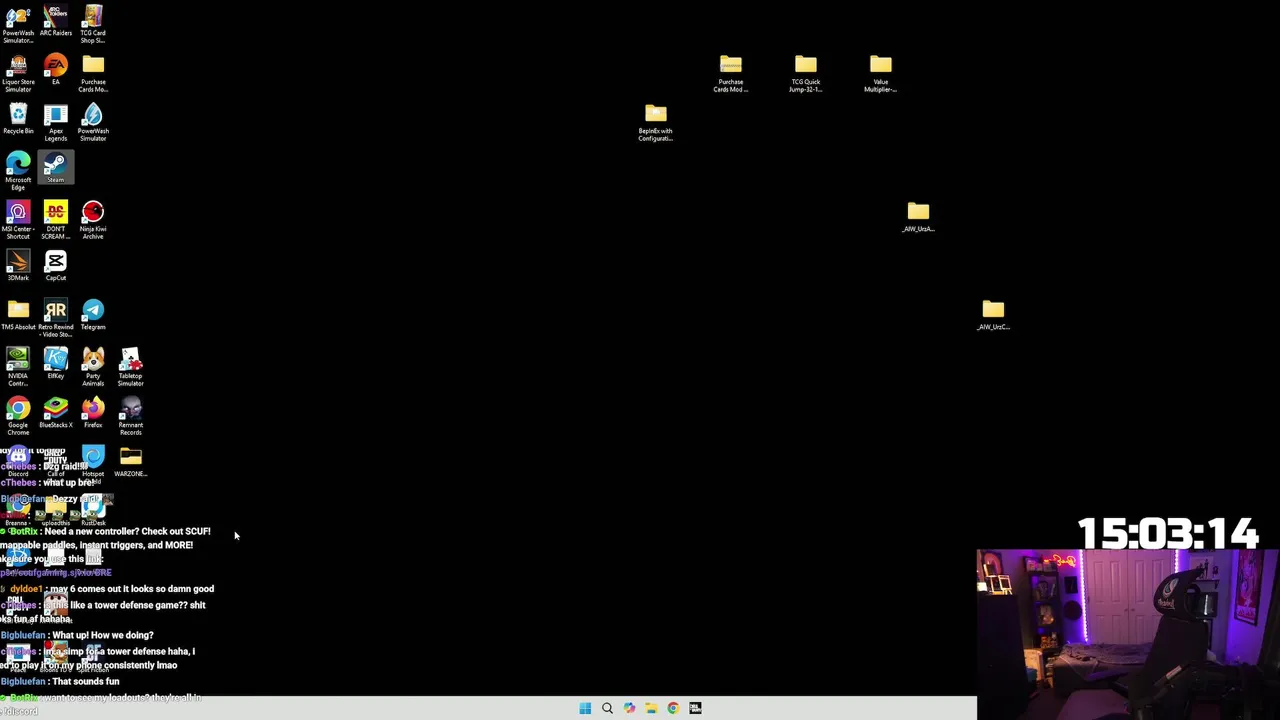Open Hotspot Shield desktop icon
The image size is (1280, 720).
[93, 463]
